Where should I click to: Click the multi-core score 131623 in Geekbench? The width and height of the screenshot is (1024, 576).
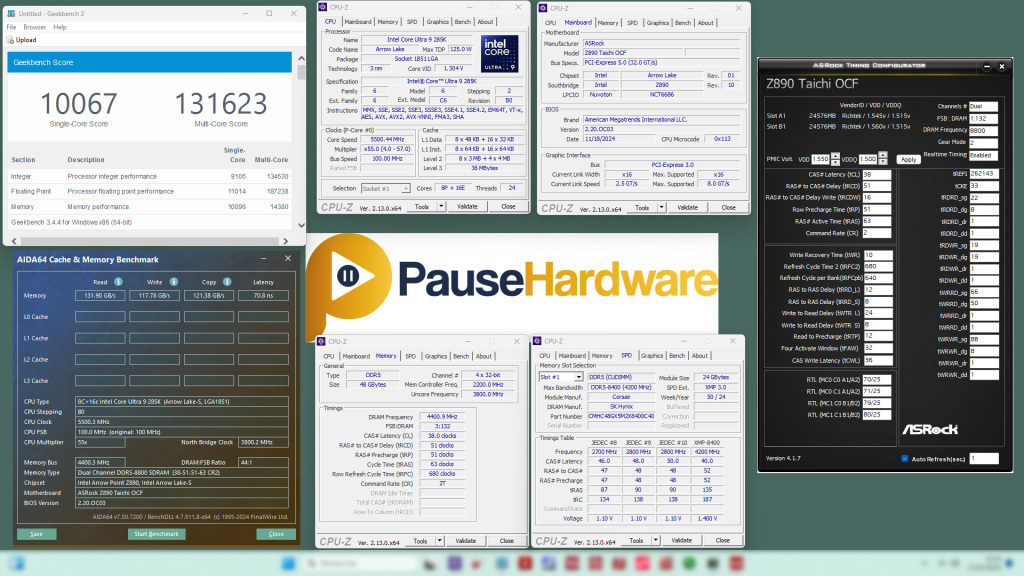pos(221,104)
